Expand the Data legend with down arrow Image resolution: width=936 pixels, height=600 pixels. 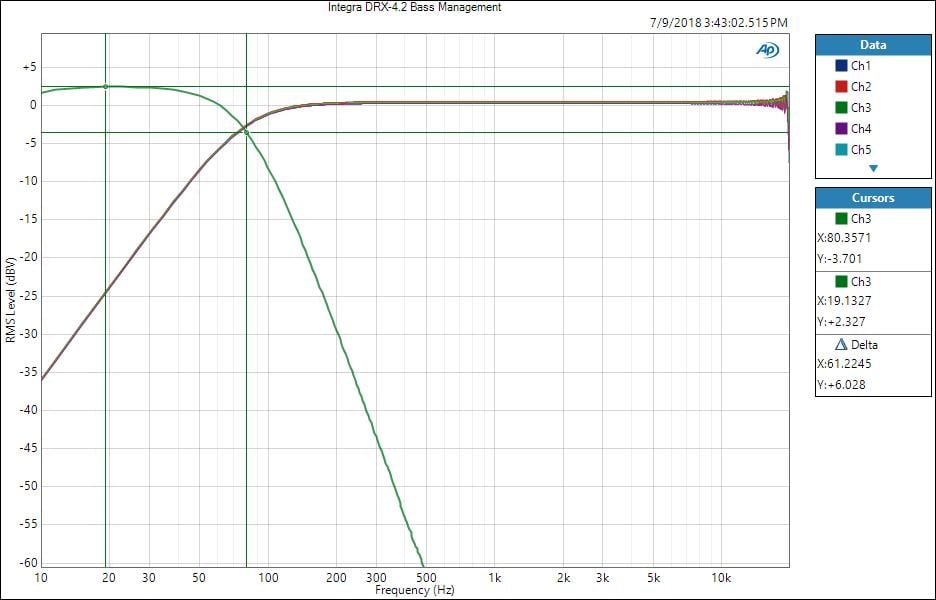tap(873, 169)
